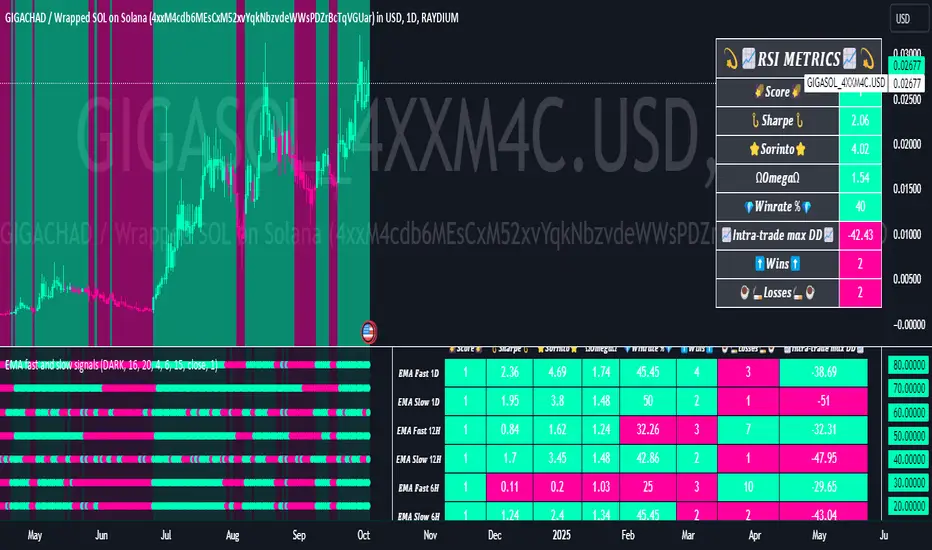Click the 0.02500 price axis label
Viewport: 932px width, 550px height.
pos(907,99)
